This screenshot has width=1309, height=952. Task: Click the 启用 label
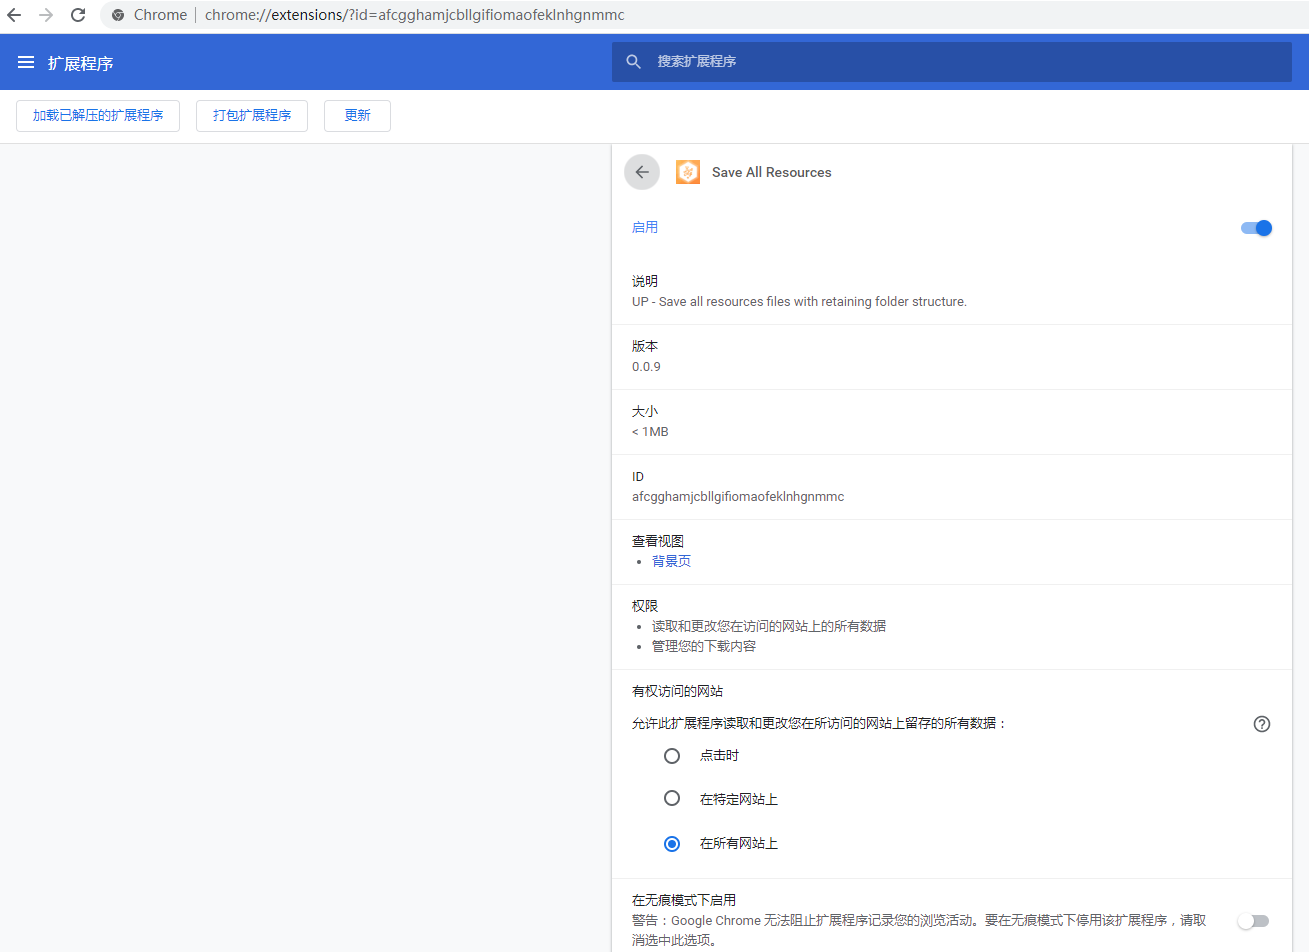[x=645, y=227]
